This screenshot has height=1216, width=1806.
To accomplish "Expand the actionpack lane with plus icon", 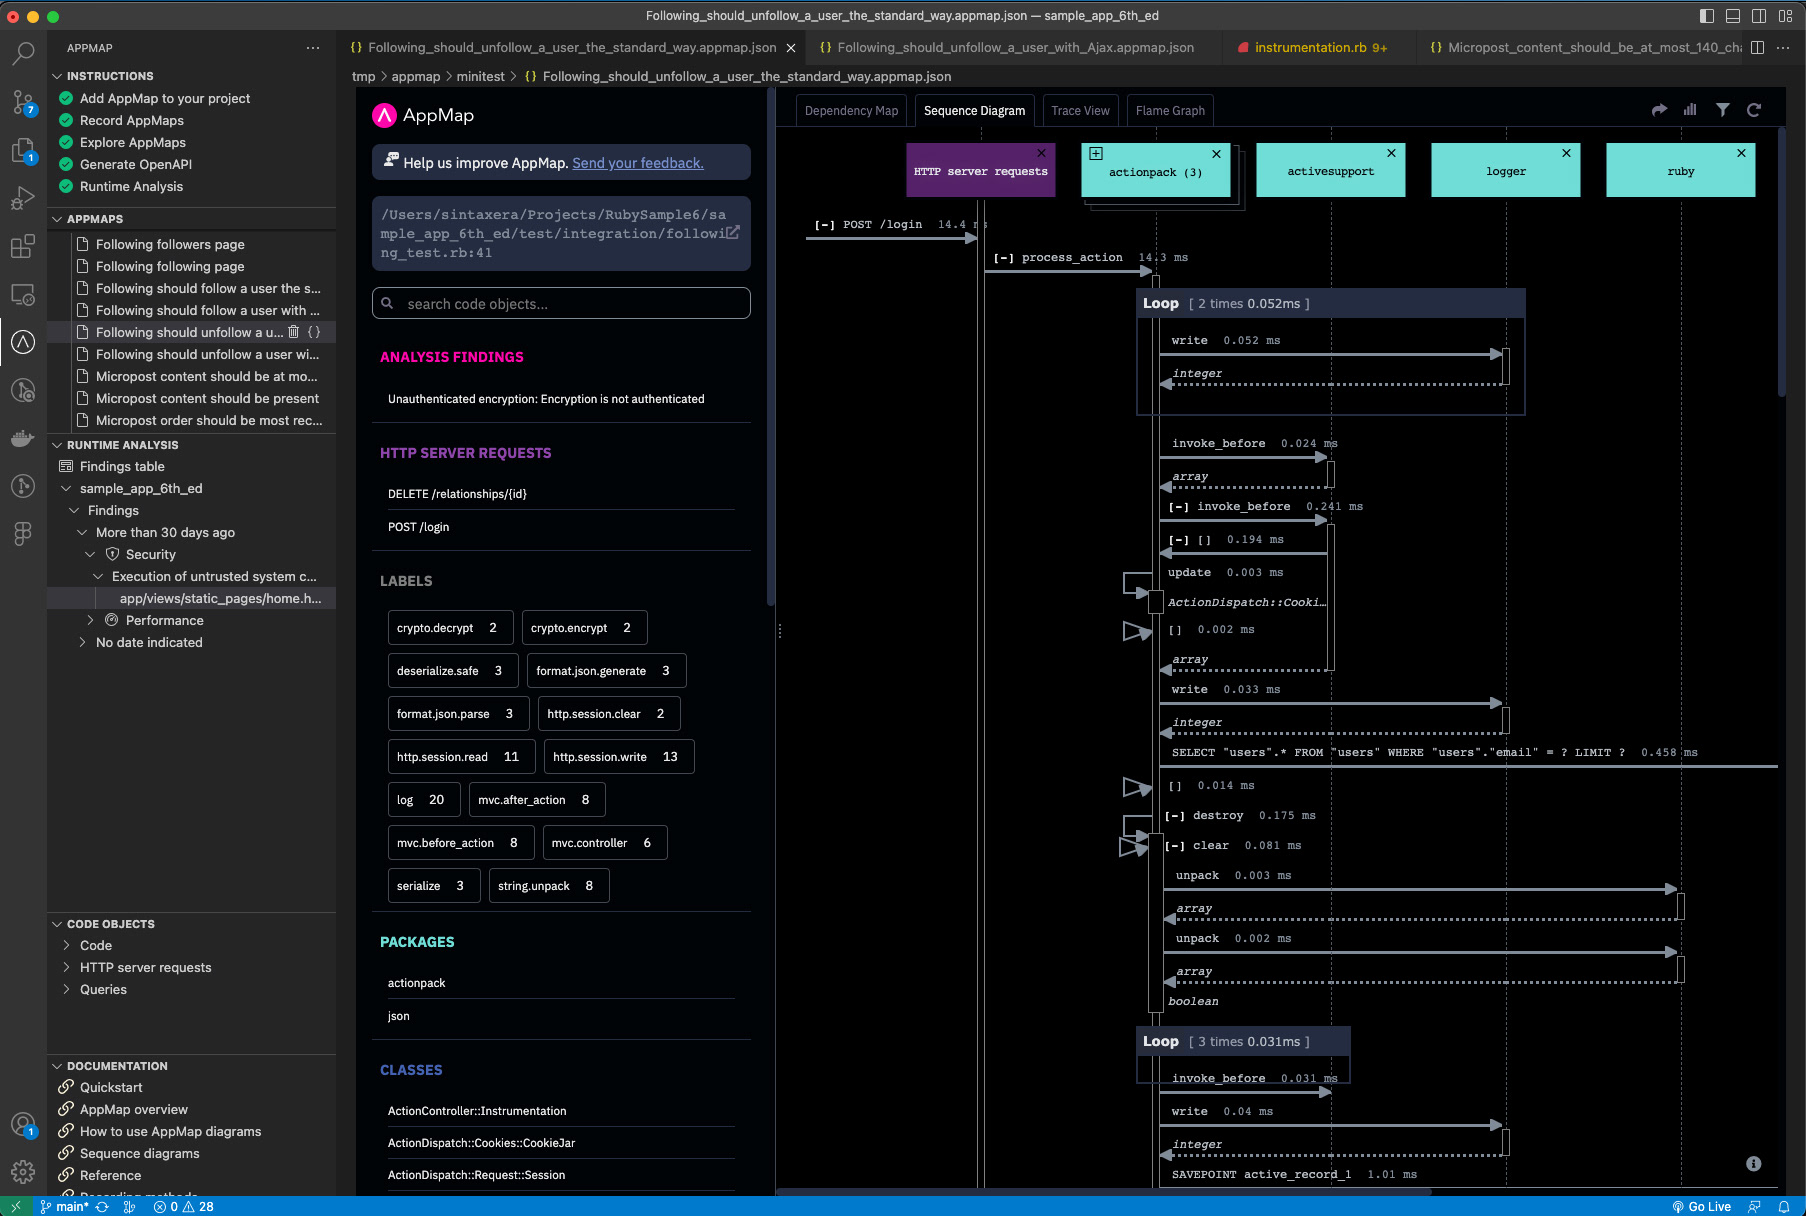I will point(1096,153).
